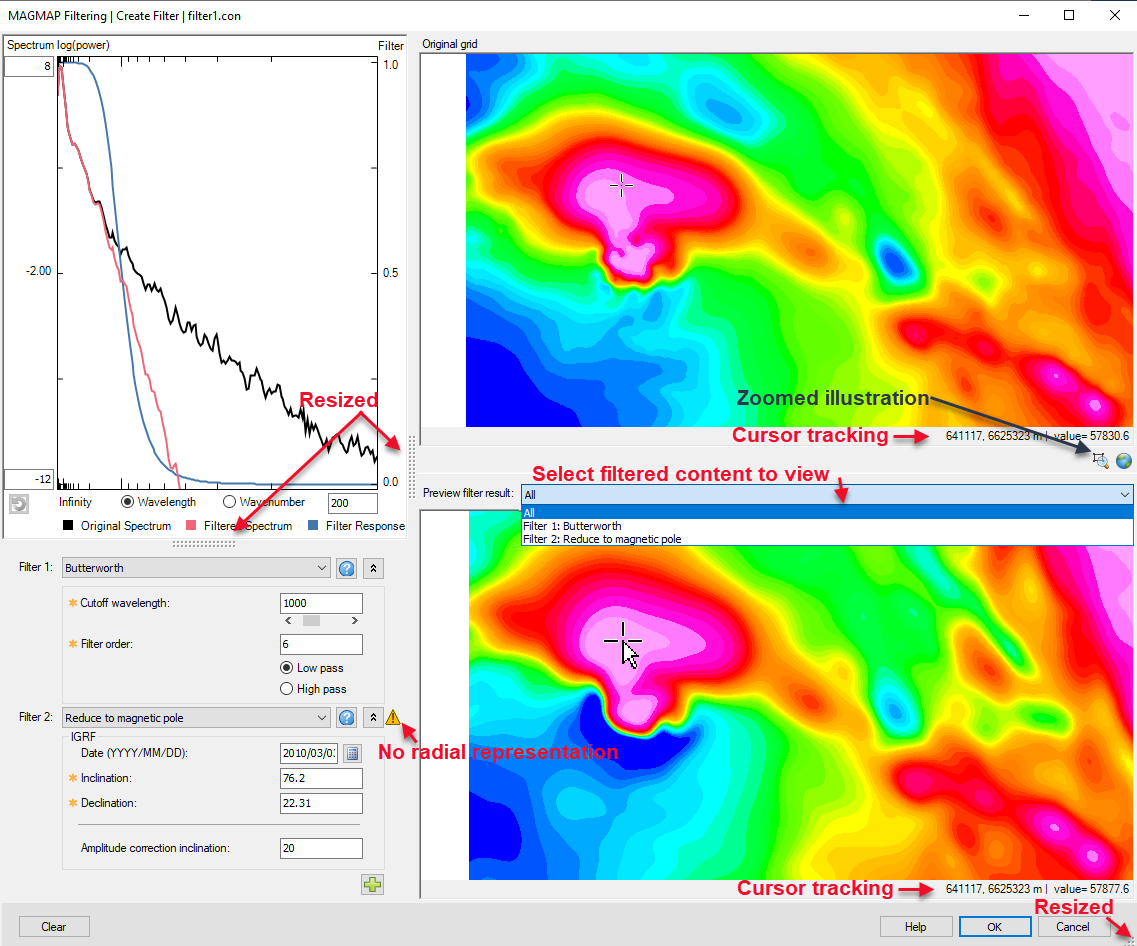Click the cutoff wavelength slider thumb
Image resolution: width=1137 pixels, height=946 pixels.
[311, 621]
